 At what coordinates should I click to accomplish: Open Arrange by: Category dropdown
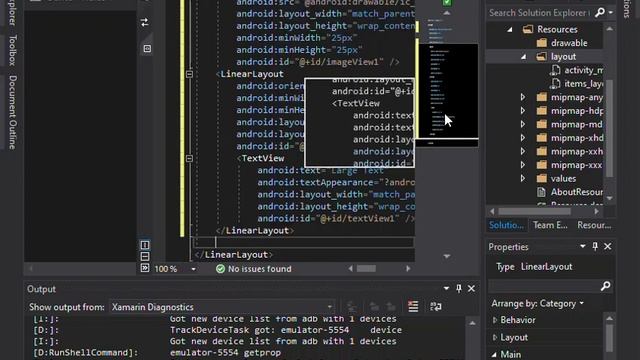[x=538, y=304]
